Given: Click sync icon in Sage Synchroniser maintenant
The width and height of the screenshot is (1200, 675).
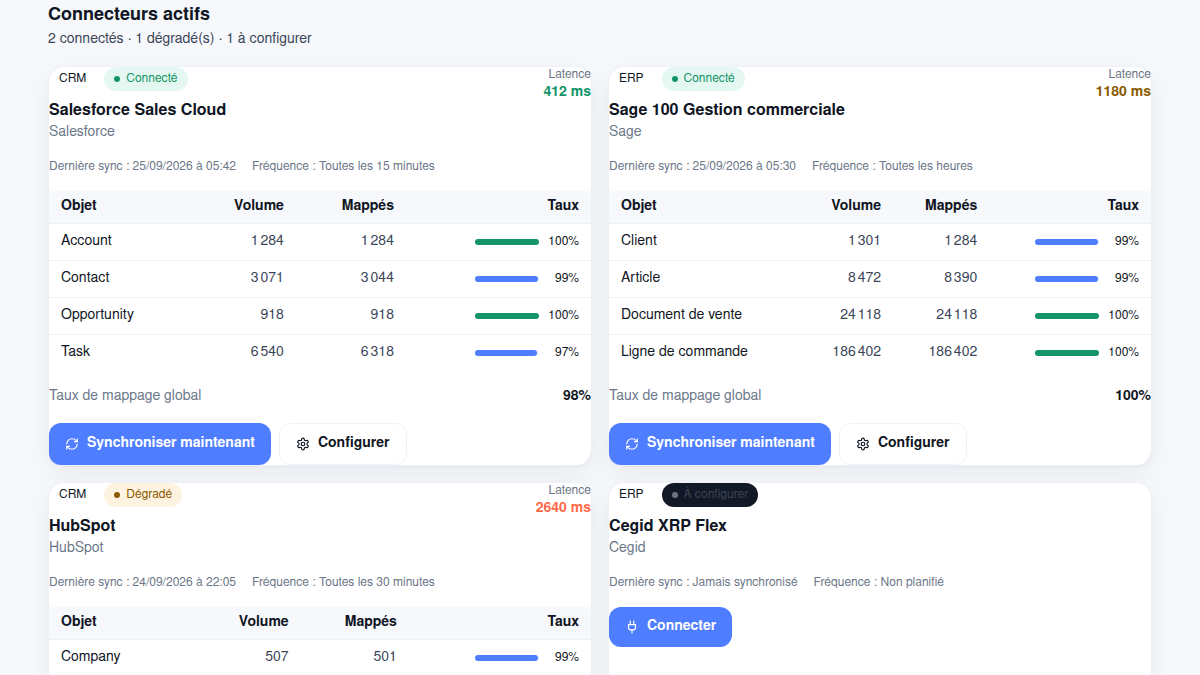Looking at the screenshot, I should coord(632,444).
